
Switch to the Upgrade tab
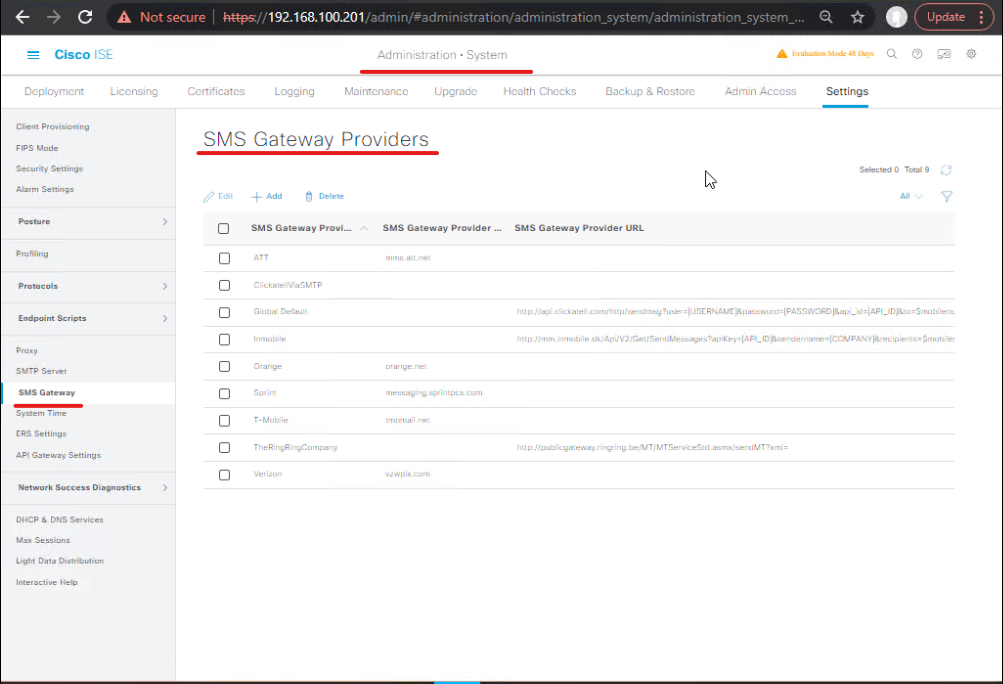coord(455,91)
